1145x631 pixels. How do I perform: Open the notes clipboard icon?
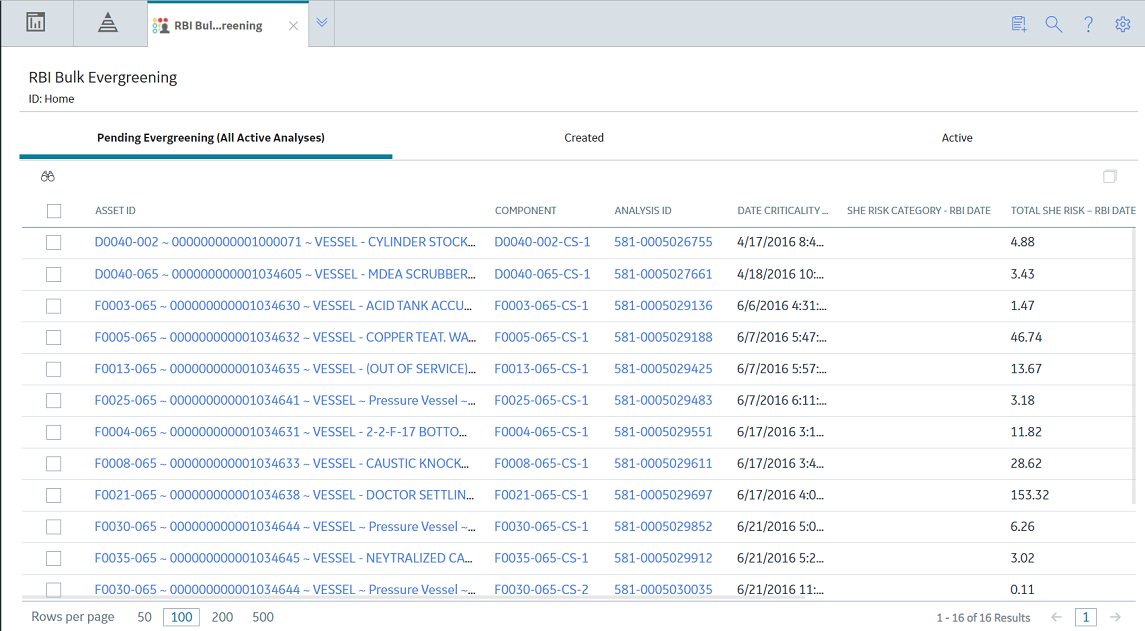pyautogui.click(x=1019, y=24)
